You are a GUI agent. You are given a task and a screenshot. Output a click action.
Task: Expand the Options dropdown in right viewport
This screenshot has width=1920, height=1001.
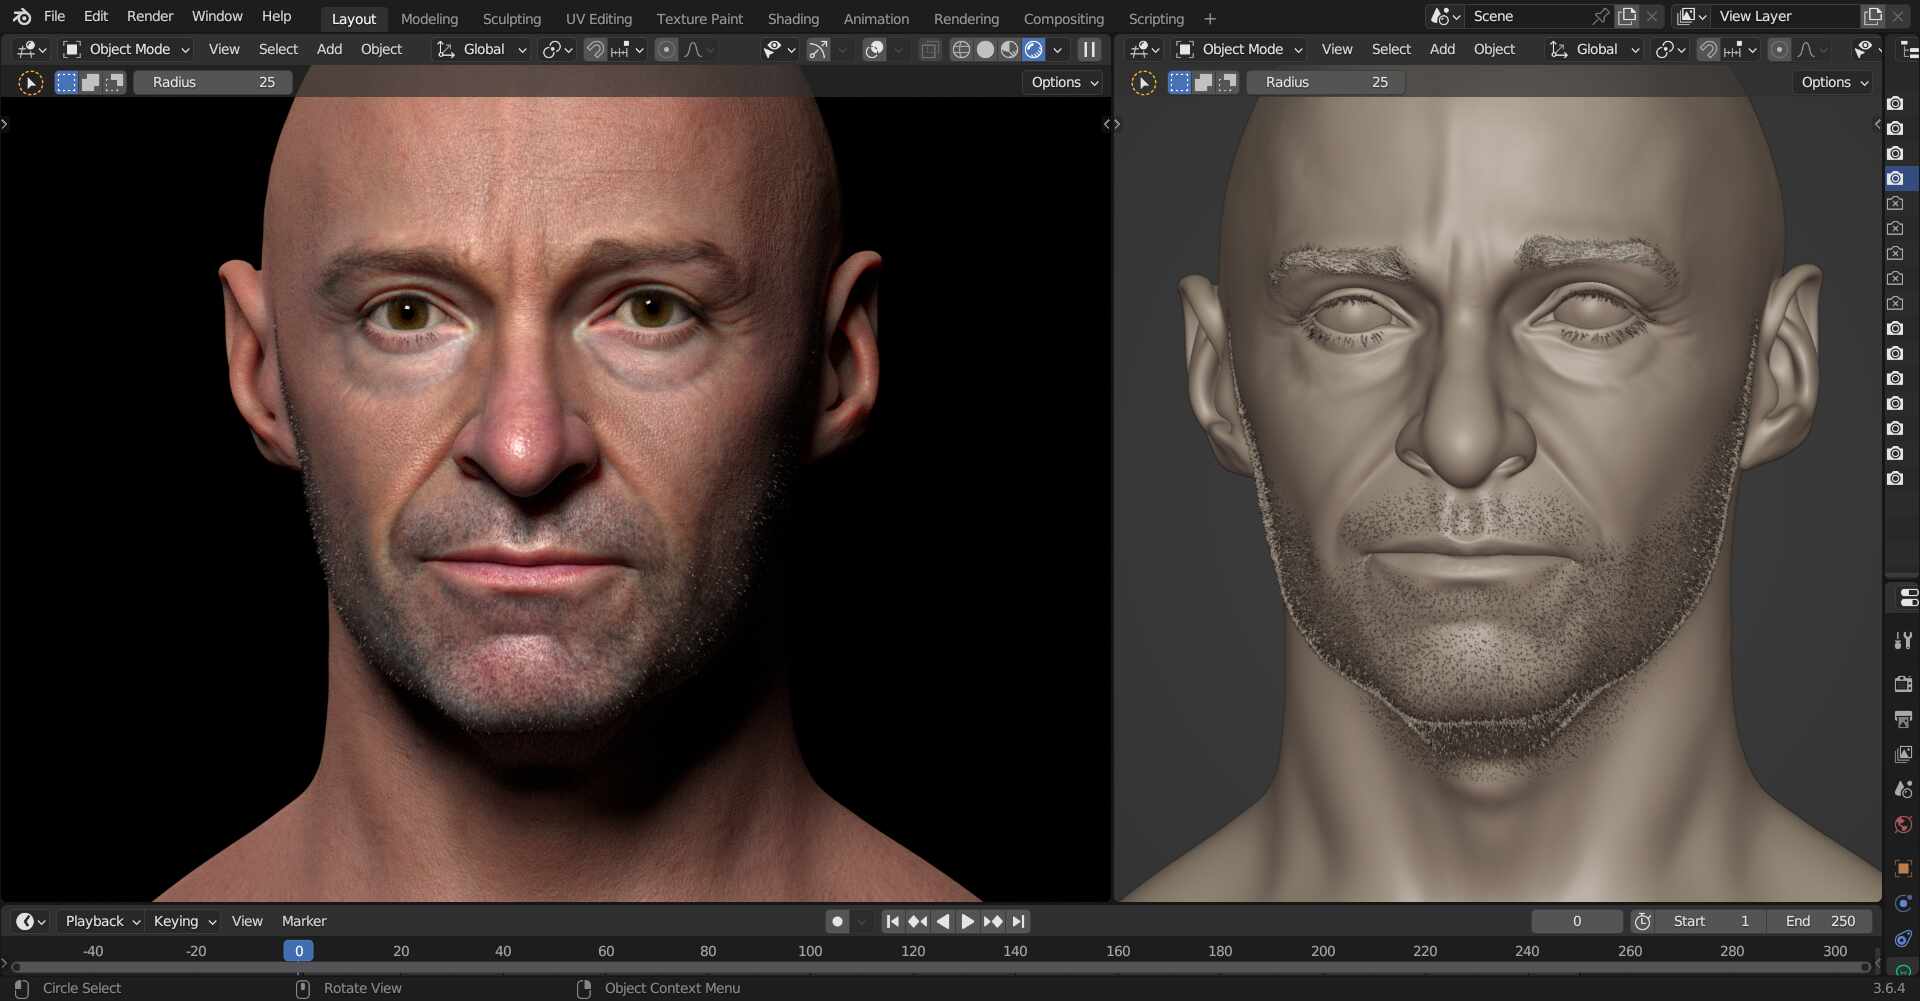coord(1834,82)
